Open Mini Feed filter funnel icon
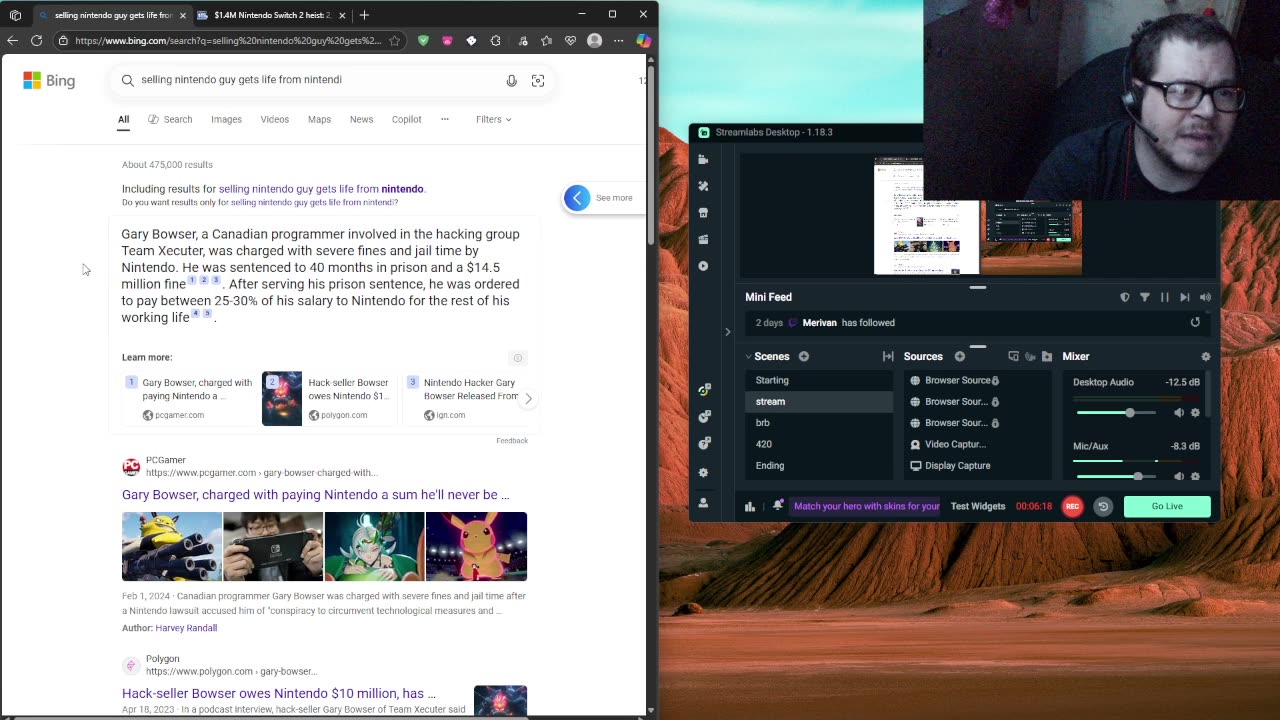Screen dimensions: 1280x720 pos(1145,297)
